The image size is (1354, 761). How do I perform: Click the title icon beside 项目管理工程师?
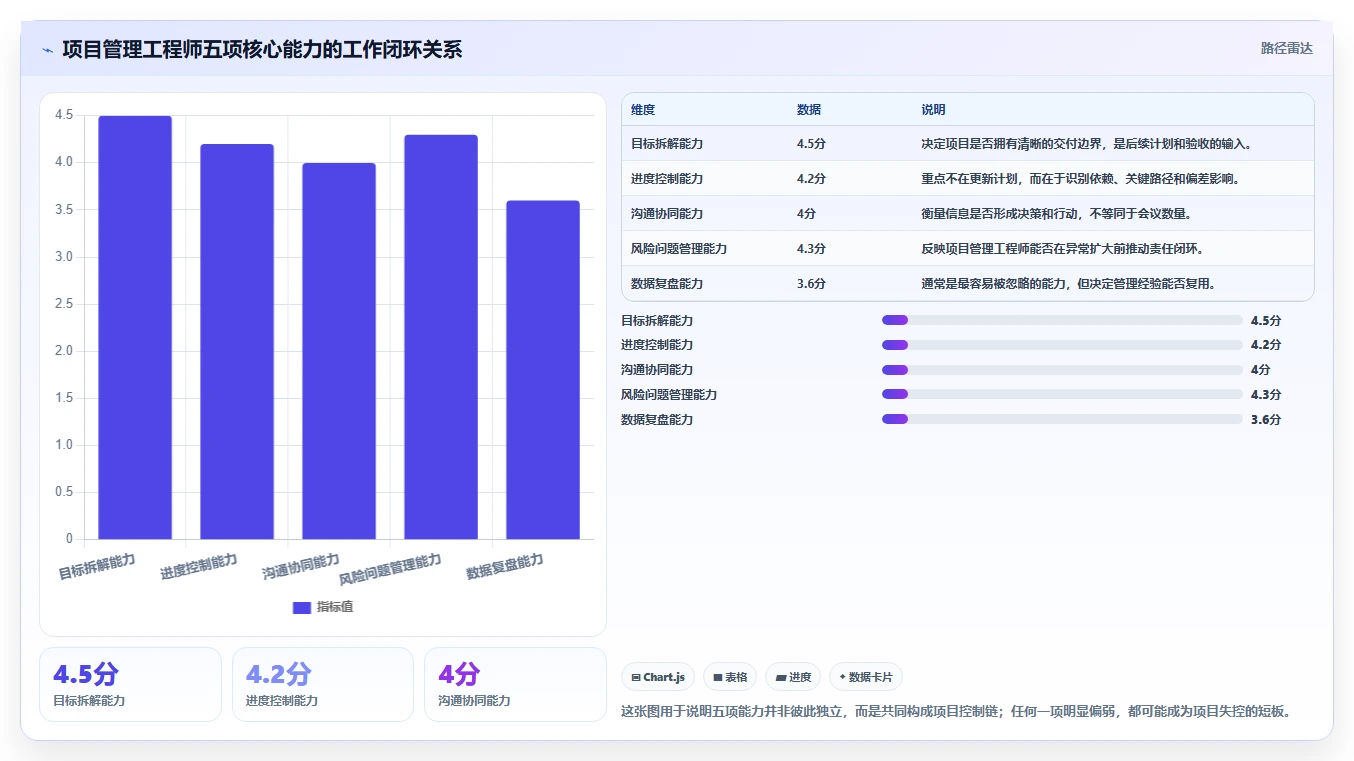(x=47, y=50)
